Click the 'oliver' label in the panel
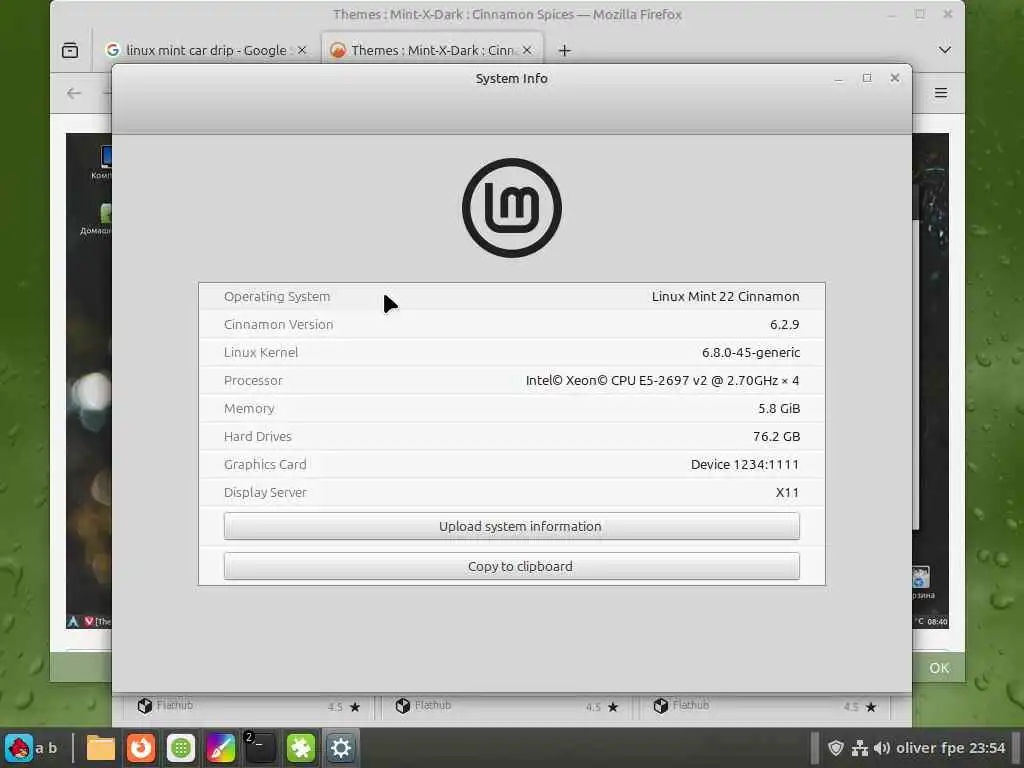1024x768 pixels. pos(916,748)
